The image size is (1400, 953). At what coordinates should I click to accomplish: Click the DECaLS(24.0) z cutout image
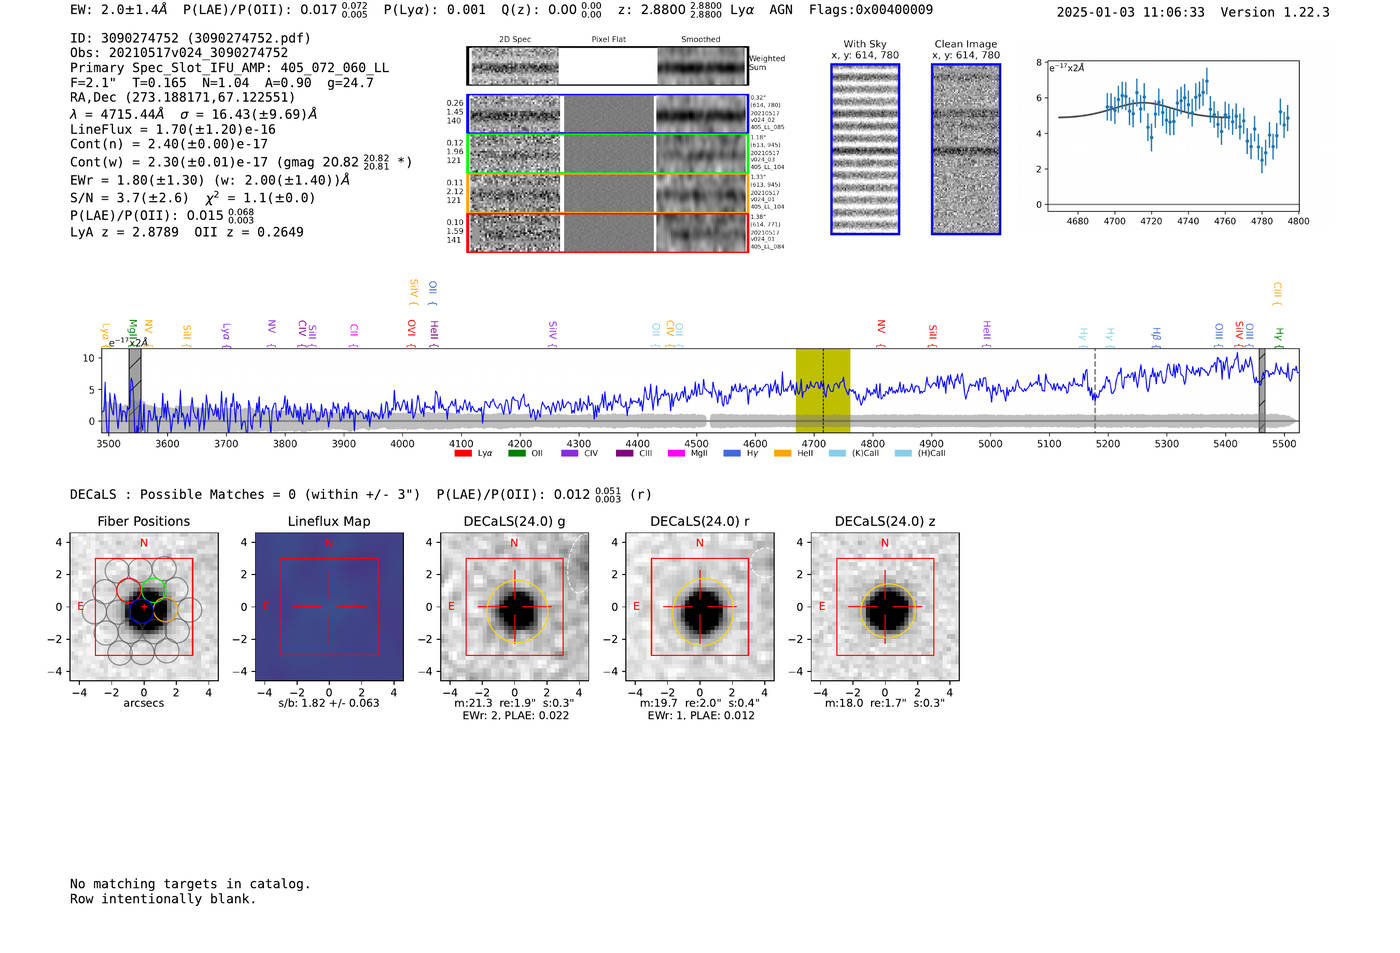click(x=885, y=607)
